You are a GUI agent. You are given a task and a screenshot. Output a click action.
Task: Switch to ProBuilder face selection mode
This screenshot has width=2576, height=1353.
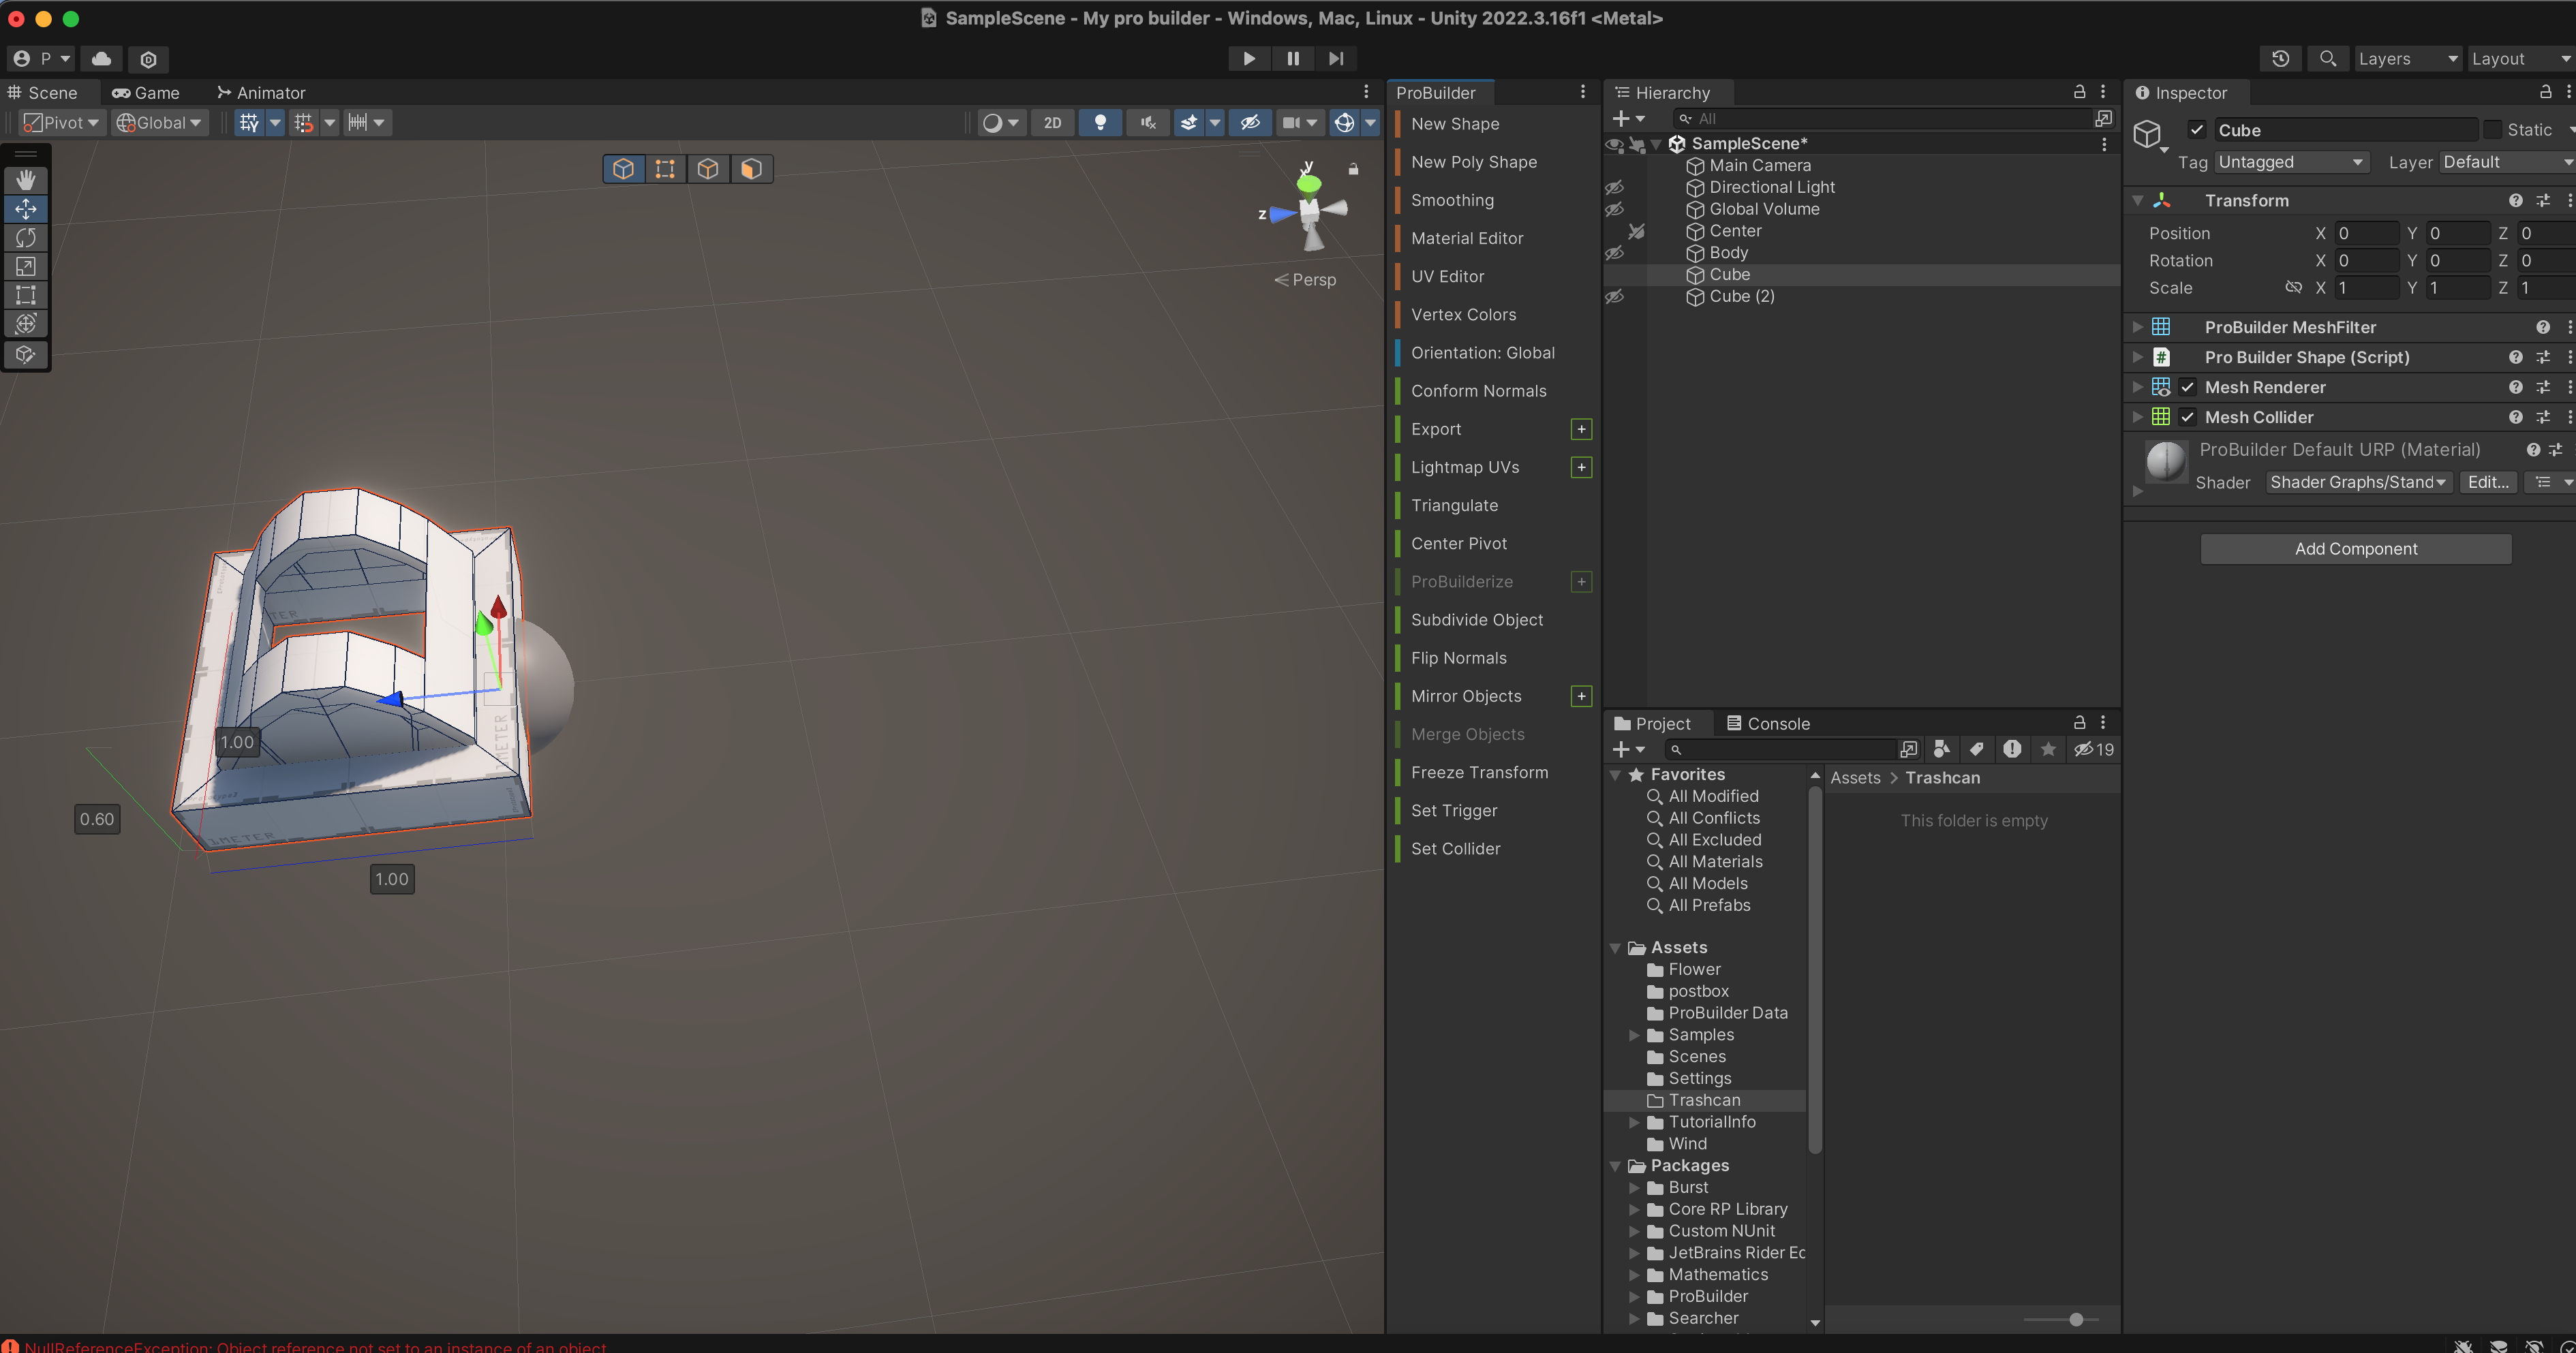[x=751, y=169]
